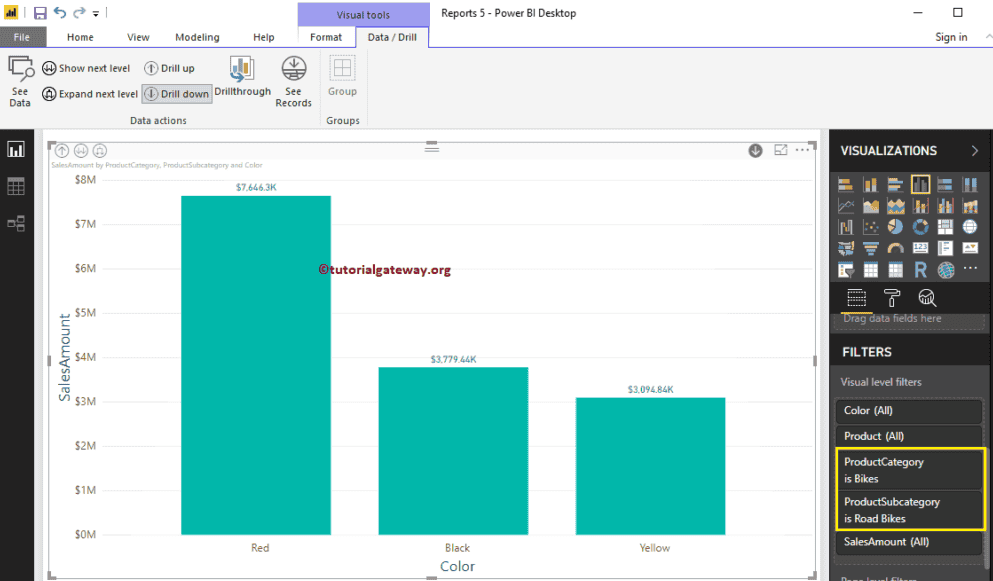Click Expand next level in ribbon

[90, 94]
